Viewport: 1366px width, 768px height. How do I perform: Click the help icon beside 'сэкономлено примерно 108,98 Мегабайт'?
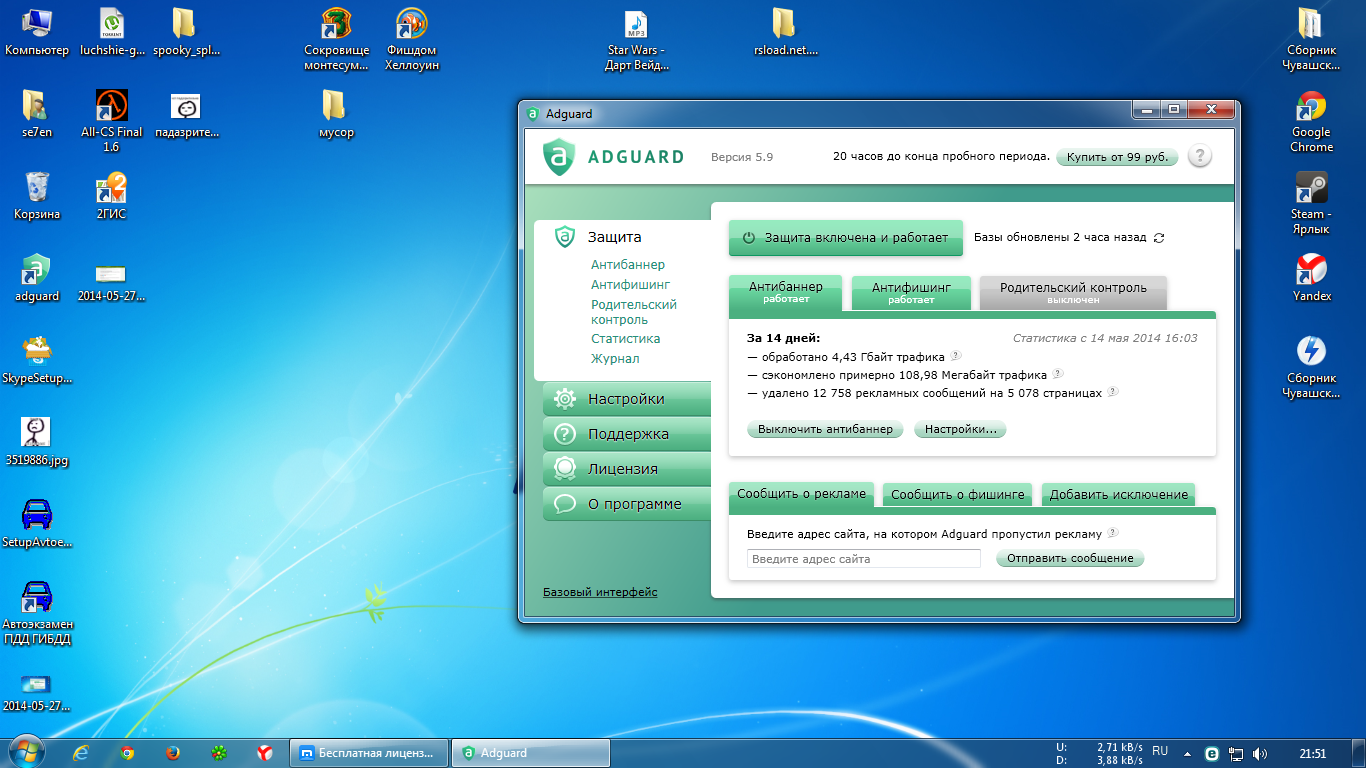click(1058, 374)
